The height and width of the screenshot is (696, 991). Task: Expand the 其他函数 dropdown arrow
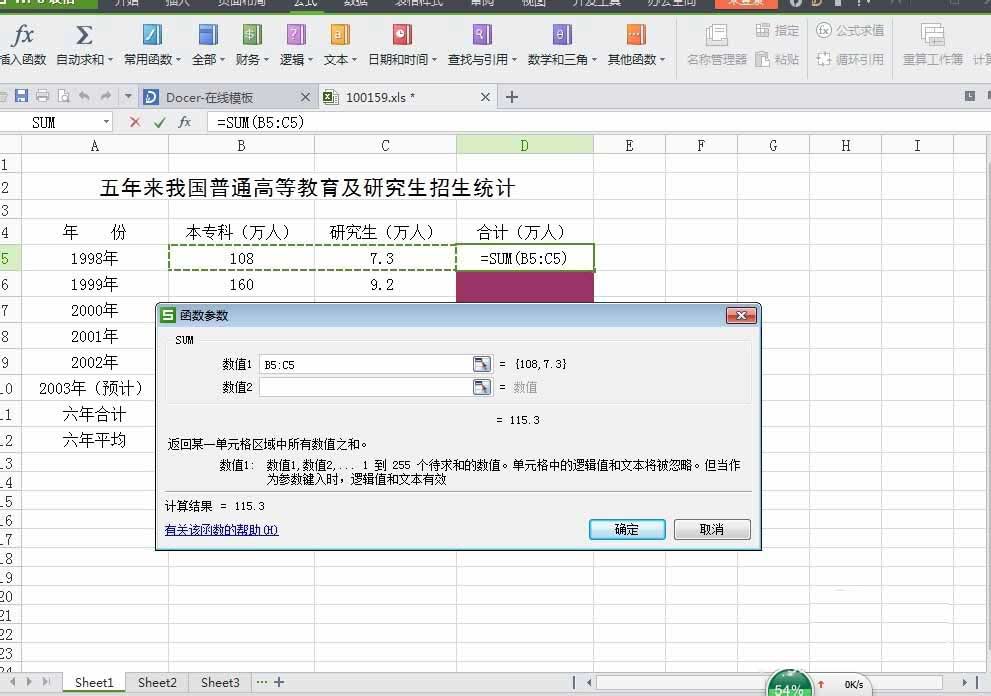coord(662,60)
